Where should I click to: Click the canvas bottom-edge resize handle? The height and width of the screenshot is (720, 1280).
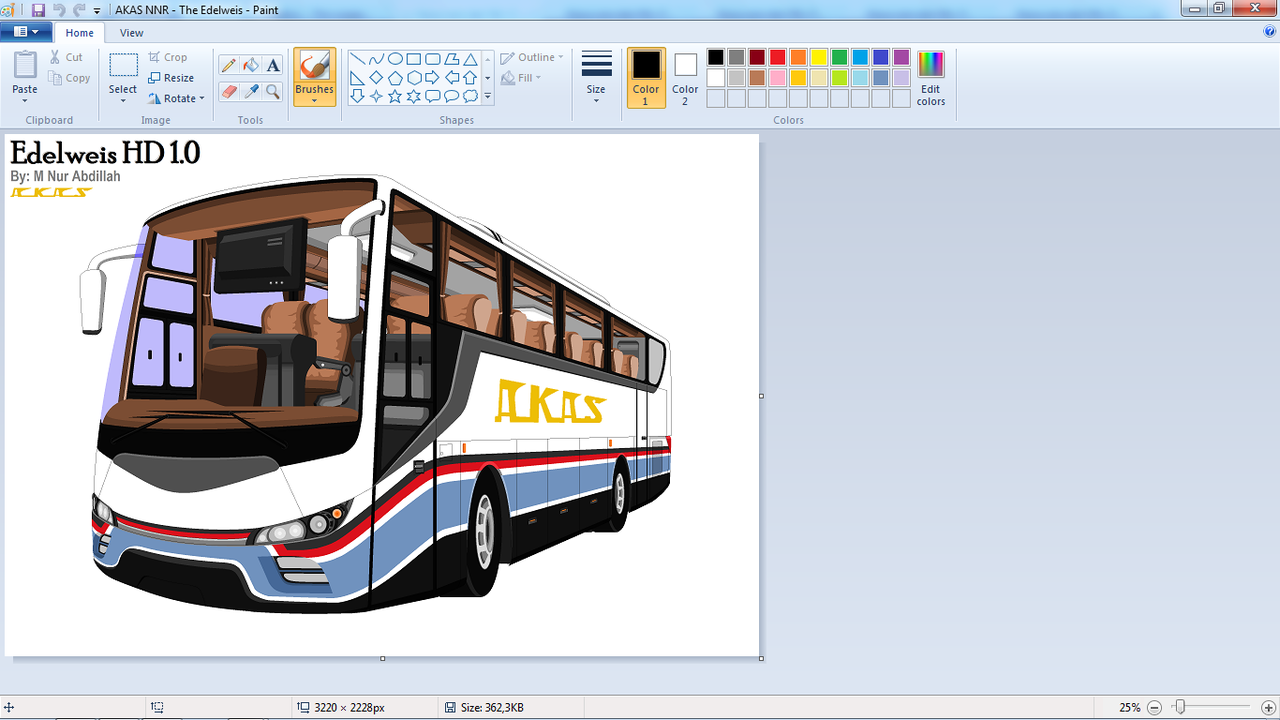tap(382, 658)
